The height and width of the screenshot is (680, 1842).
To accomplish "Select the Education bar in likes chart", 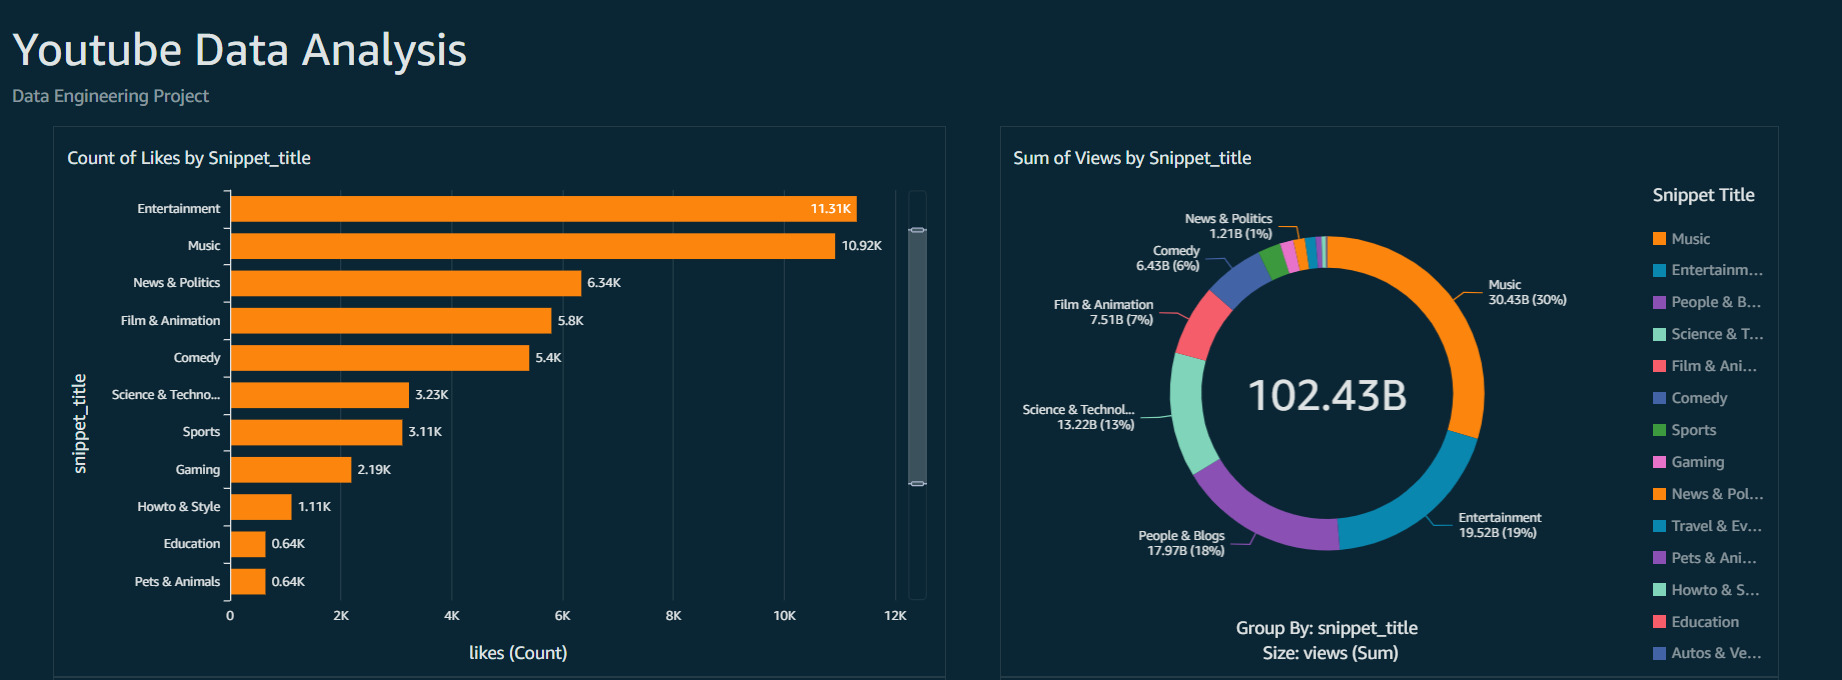I will pyautogui.click(x=248, y=544).
